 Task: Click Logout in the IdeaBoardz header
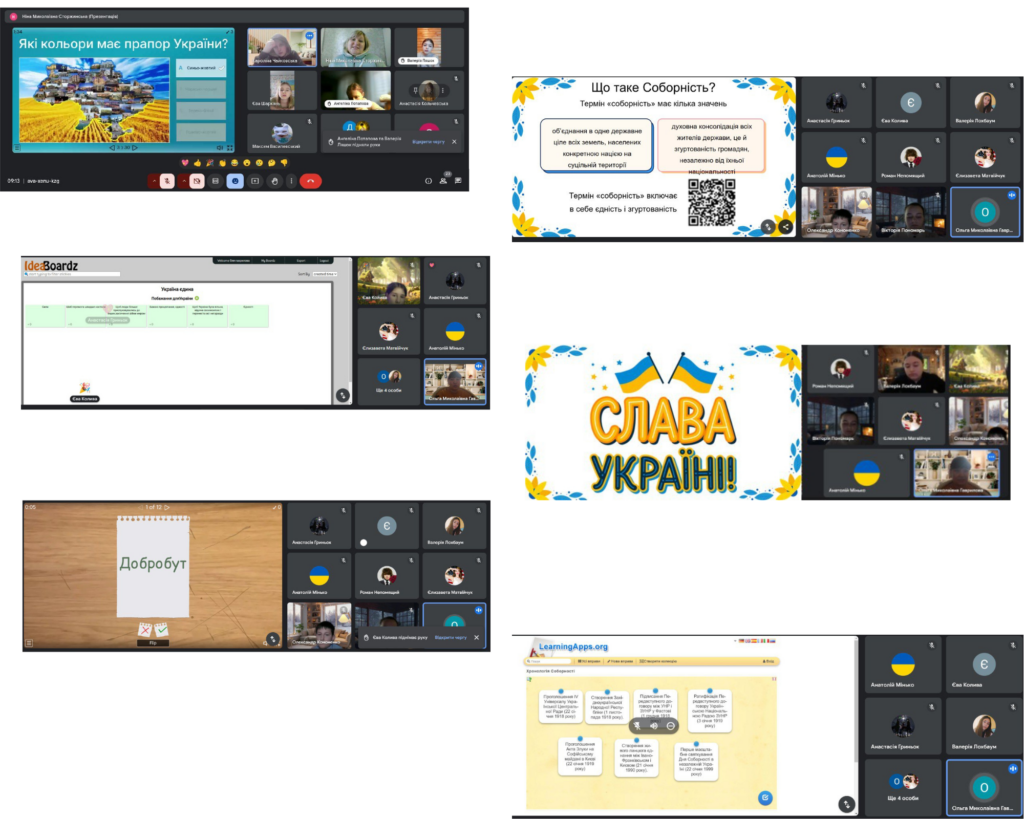pyautogui.click(x=324, y=261)
